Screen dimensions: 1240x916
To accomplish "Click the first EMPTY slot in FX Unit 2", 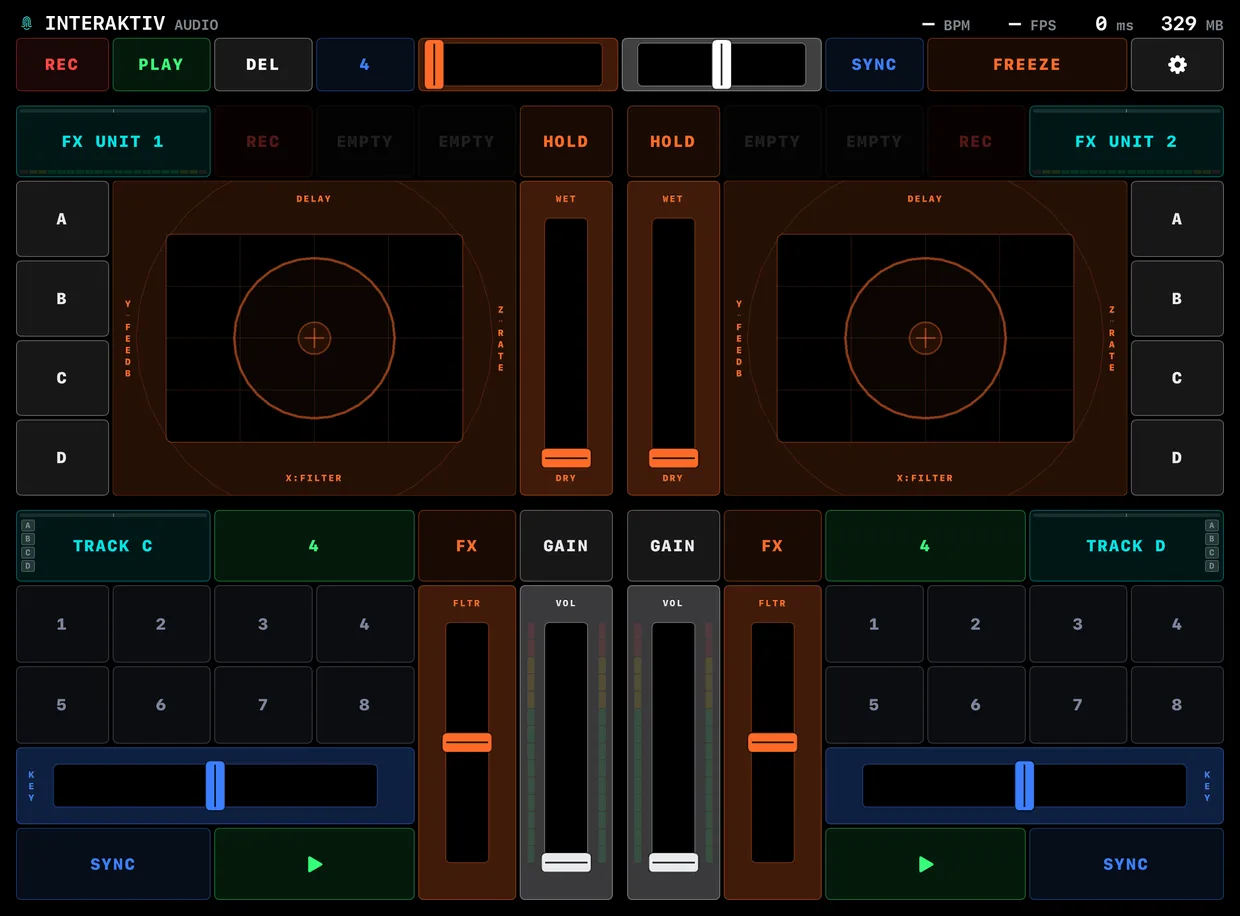I will (x=772, y=142).
